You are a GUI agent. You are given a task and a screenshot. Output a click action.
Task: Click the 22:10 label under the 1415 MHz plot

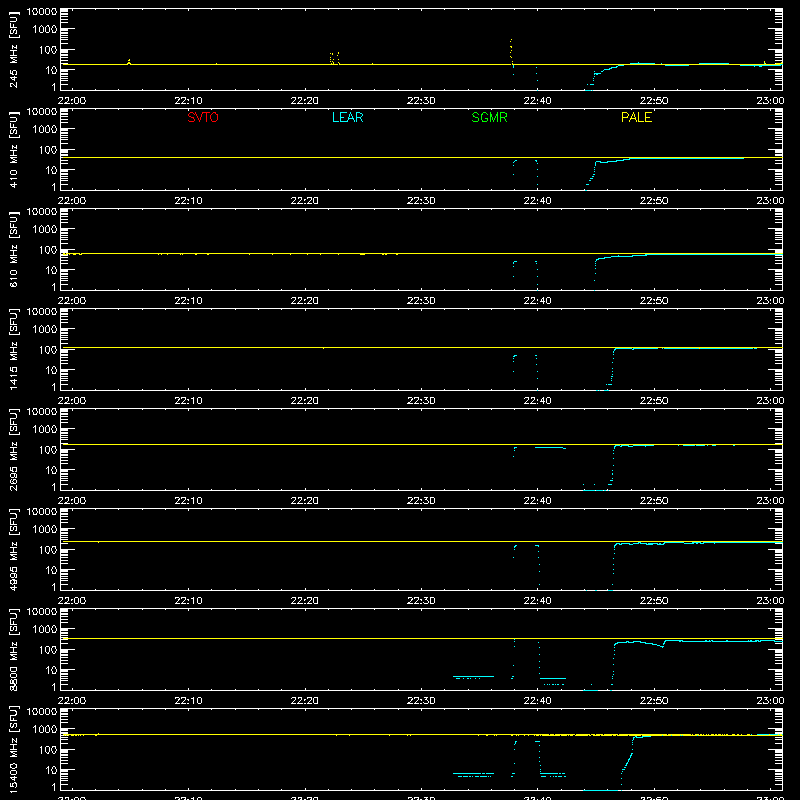[188, 401]
